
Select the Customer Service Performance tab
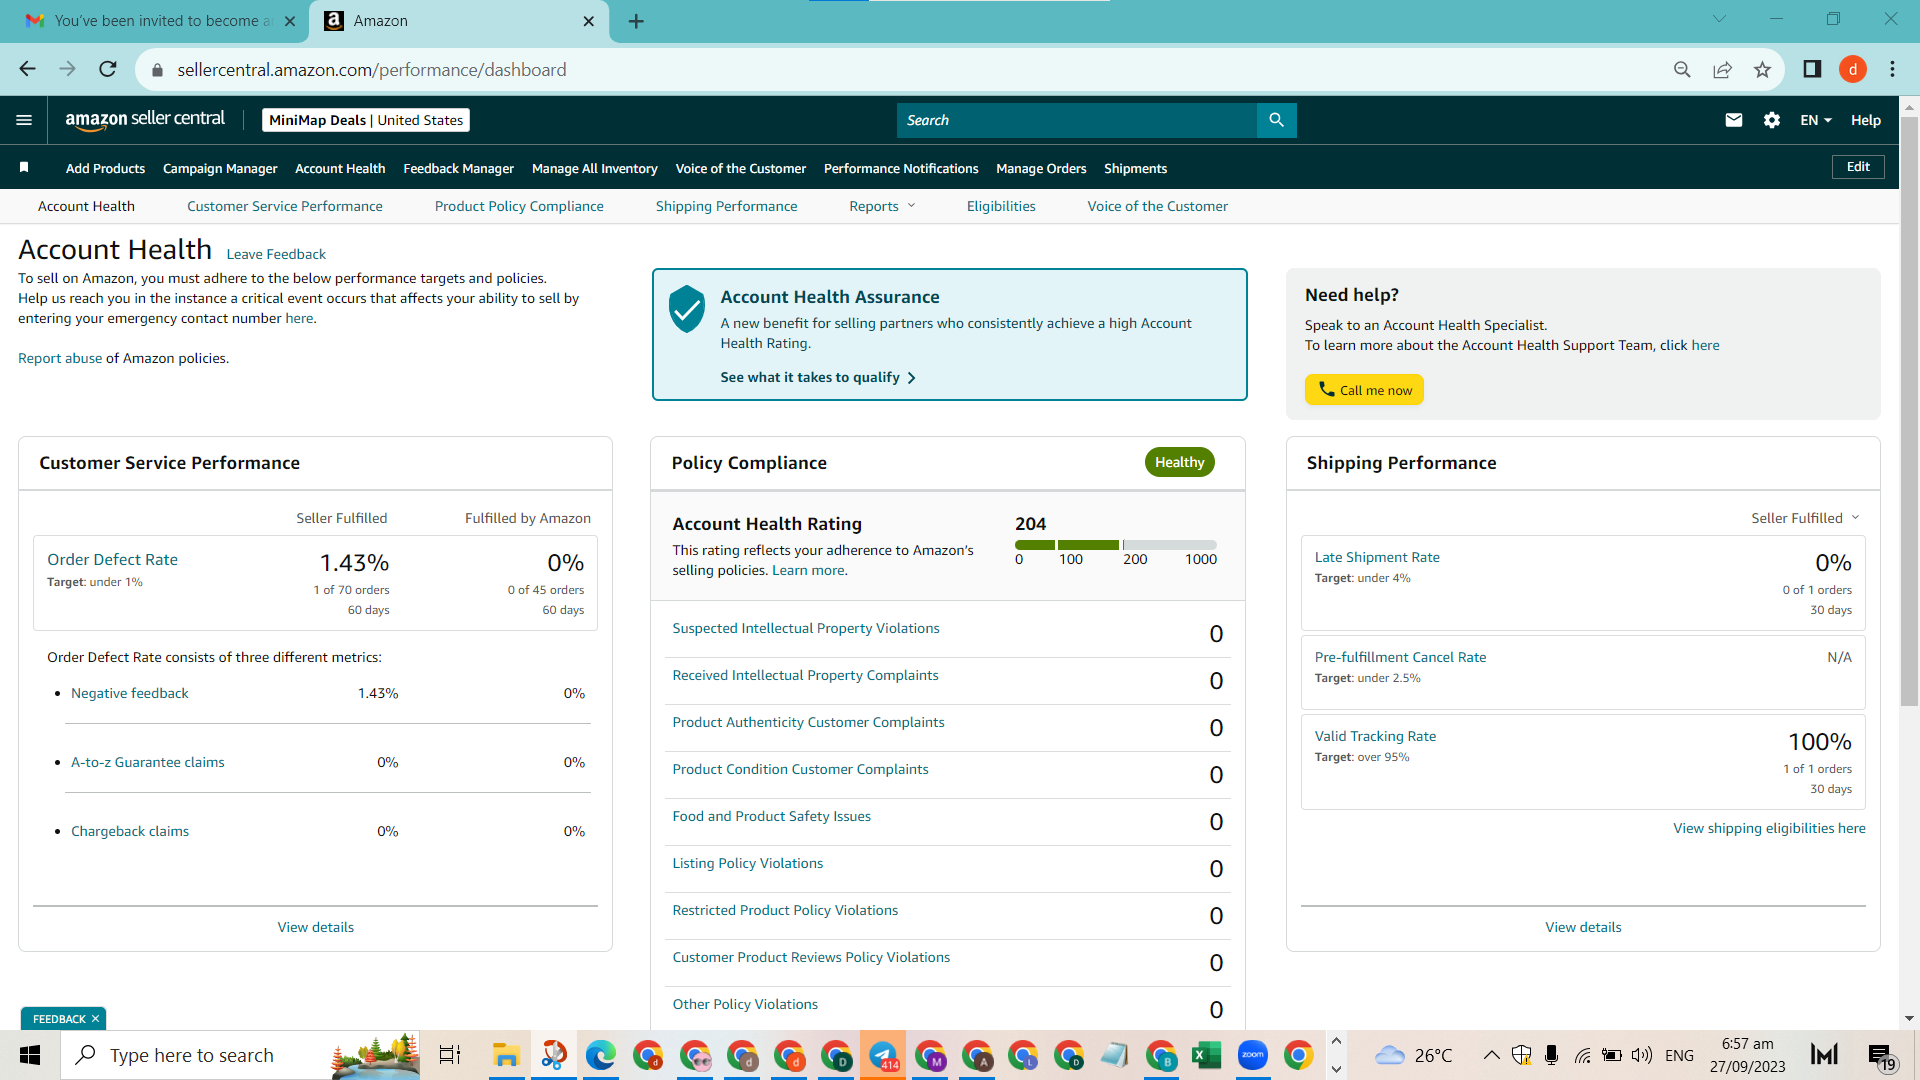[x=285, y=206]
